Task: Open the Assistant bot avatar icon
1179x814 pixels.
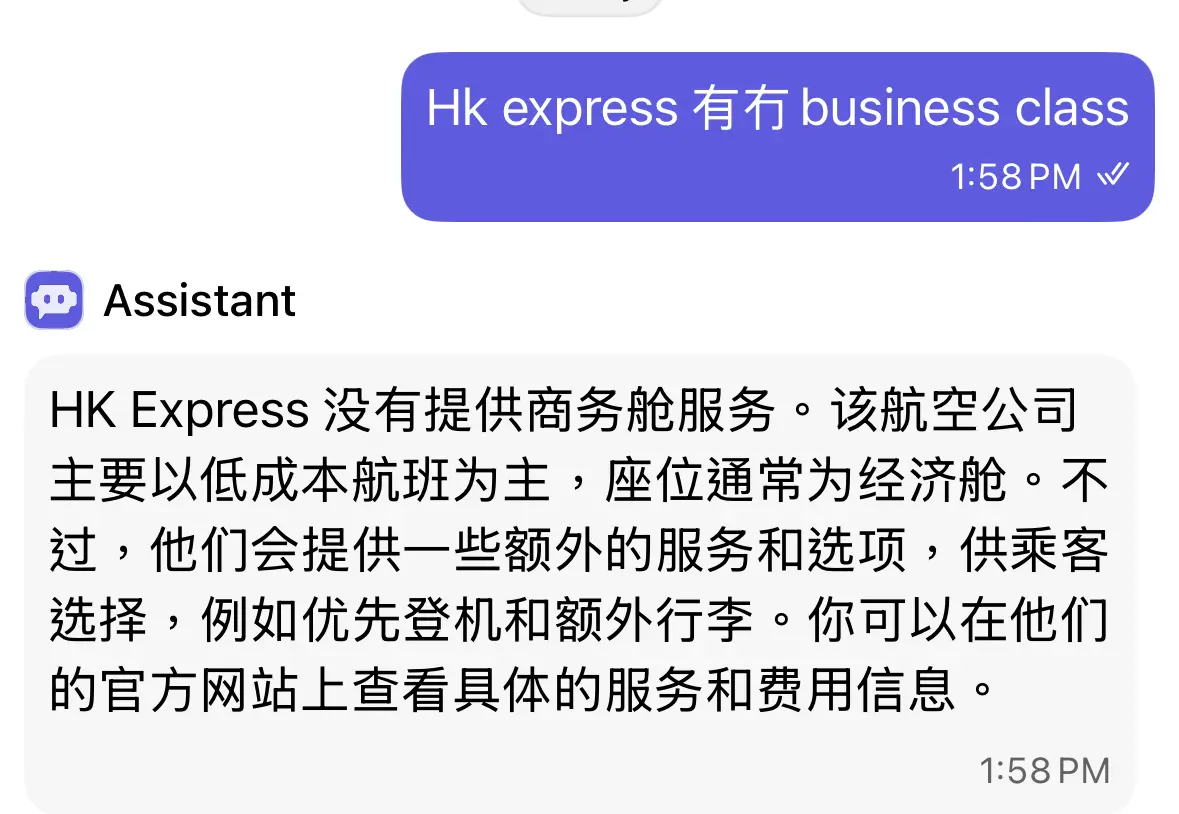Action: pos(53,300)
